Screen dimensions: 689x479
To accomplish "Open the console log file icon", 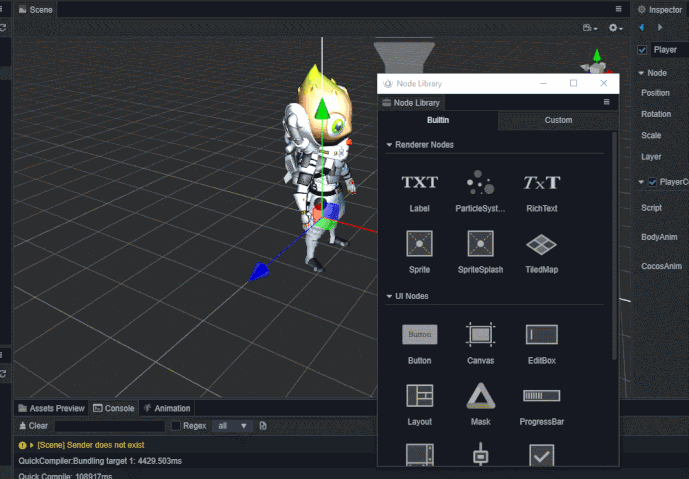I will tap(263, 425).
